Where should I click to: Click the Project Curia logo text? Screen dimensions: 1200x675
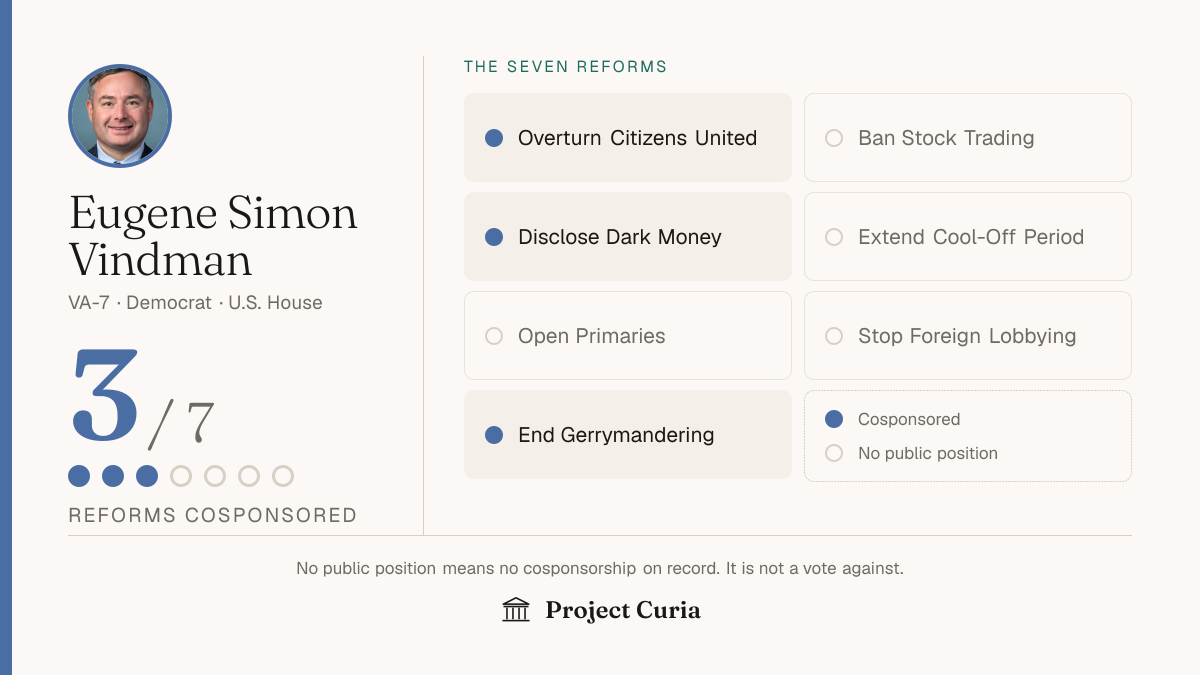(x=623, y=610)
